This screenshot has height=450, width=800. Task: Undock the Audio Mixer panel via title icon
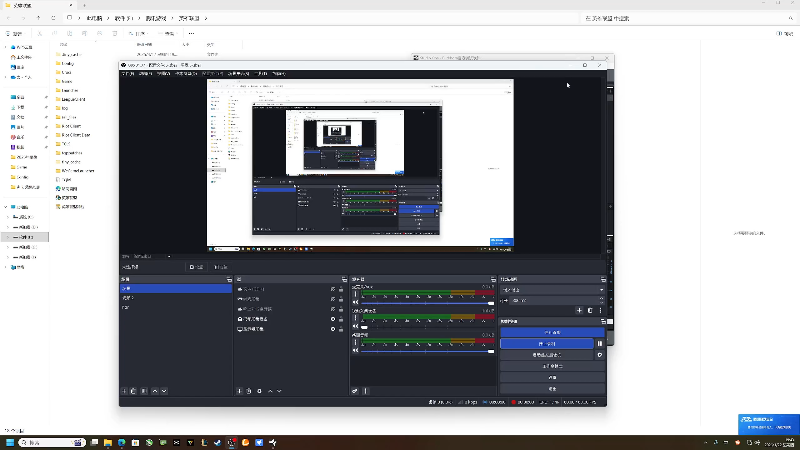[x=493, y=280]
